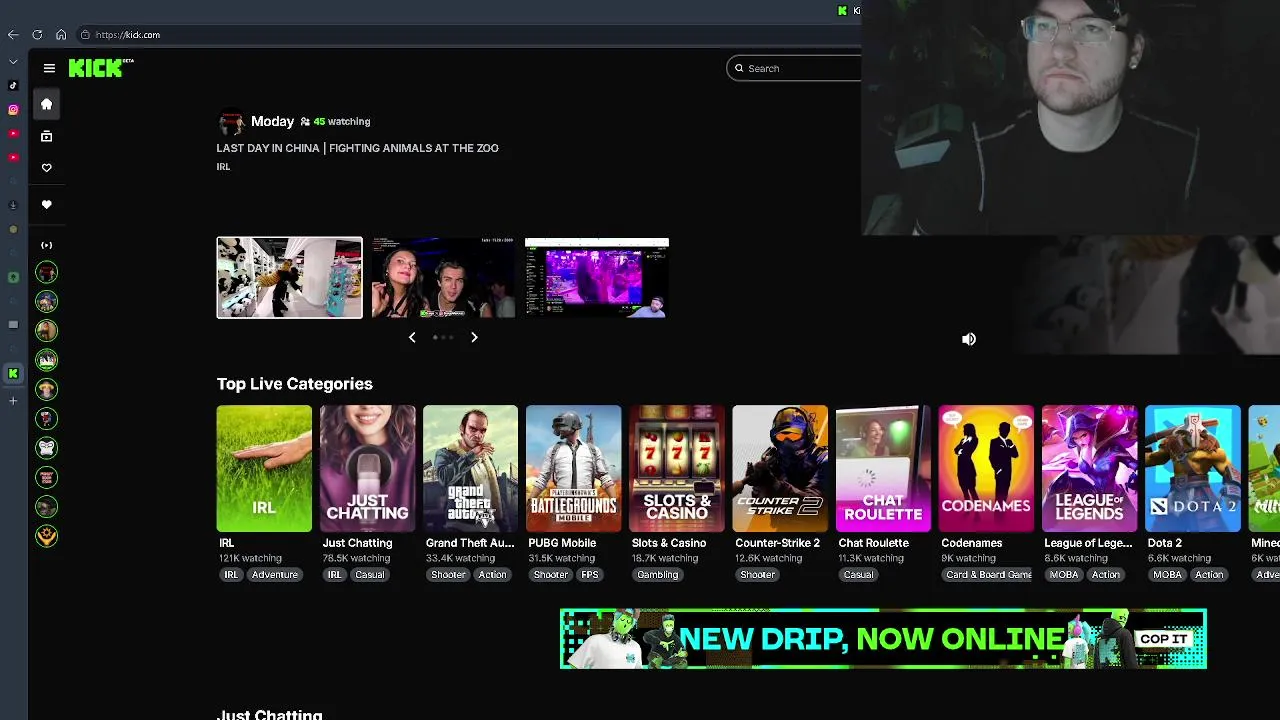Select the purple screen carousel thumbnail

tap(597, 278)
